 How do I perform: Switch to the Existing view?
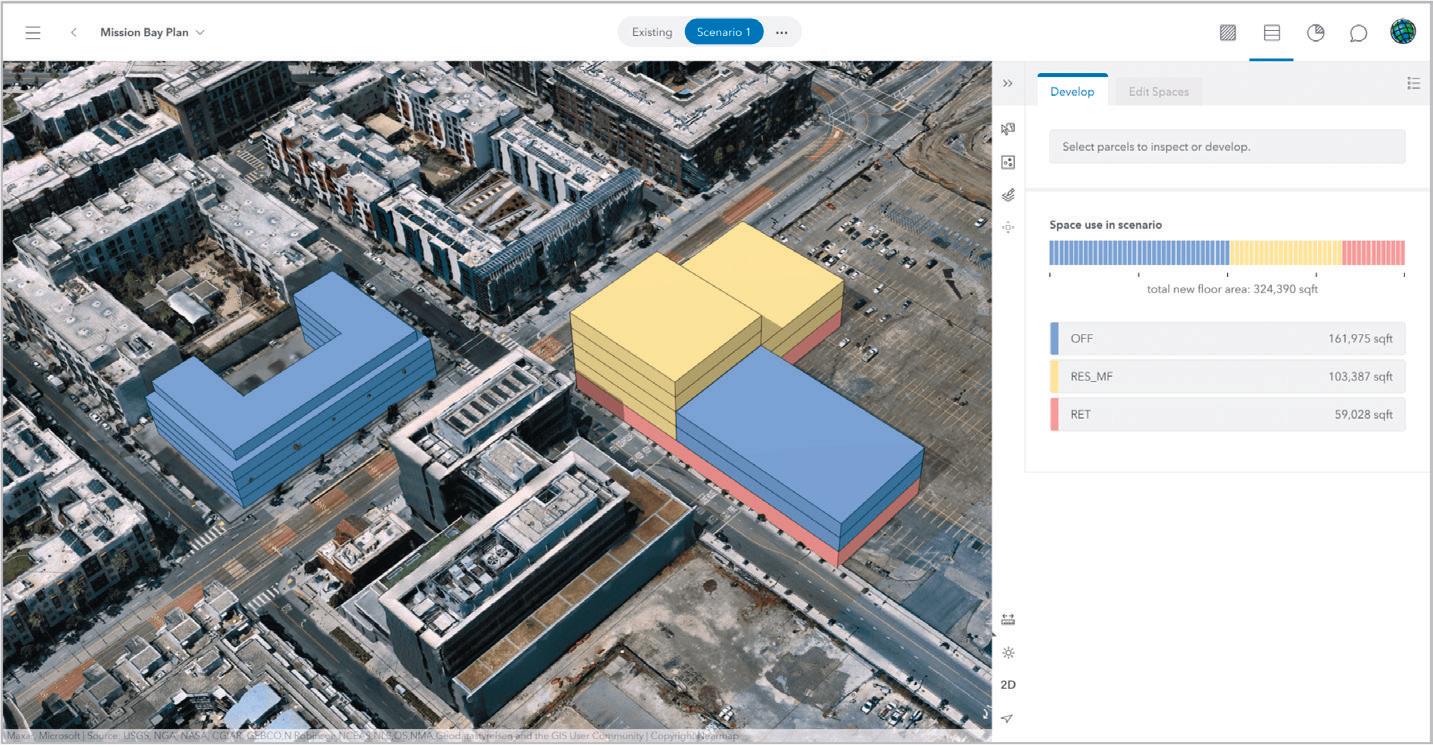pos(652,32)
